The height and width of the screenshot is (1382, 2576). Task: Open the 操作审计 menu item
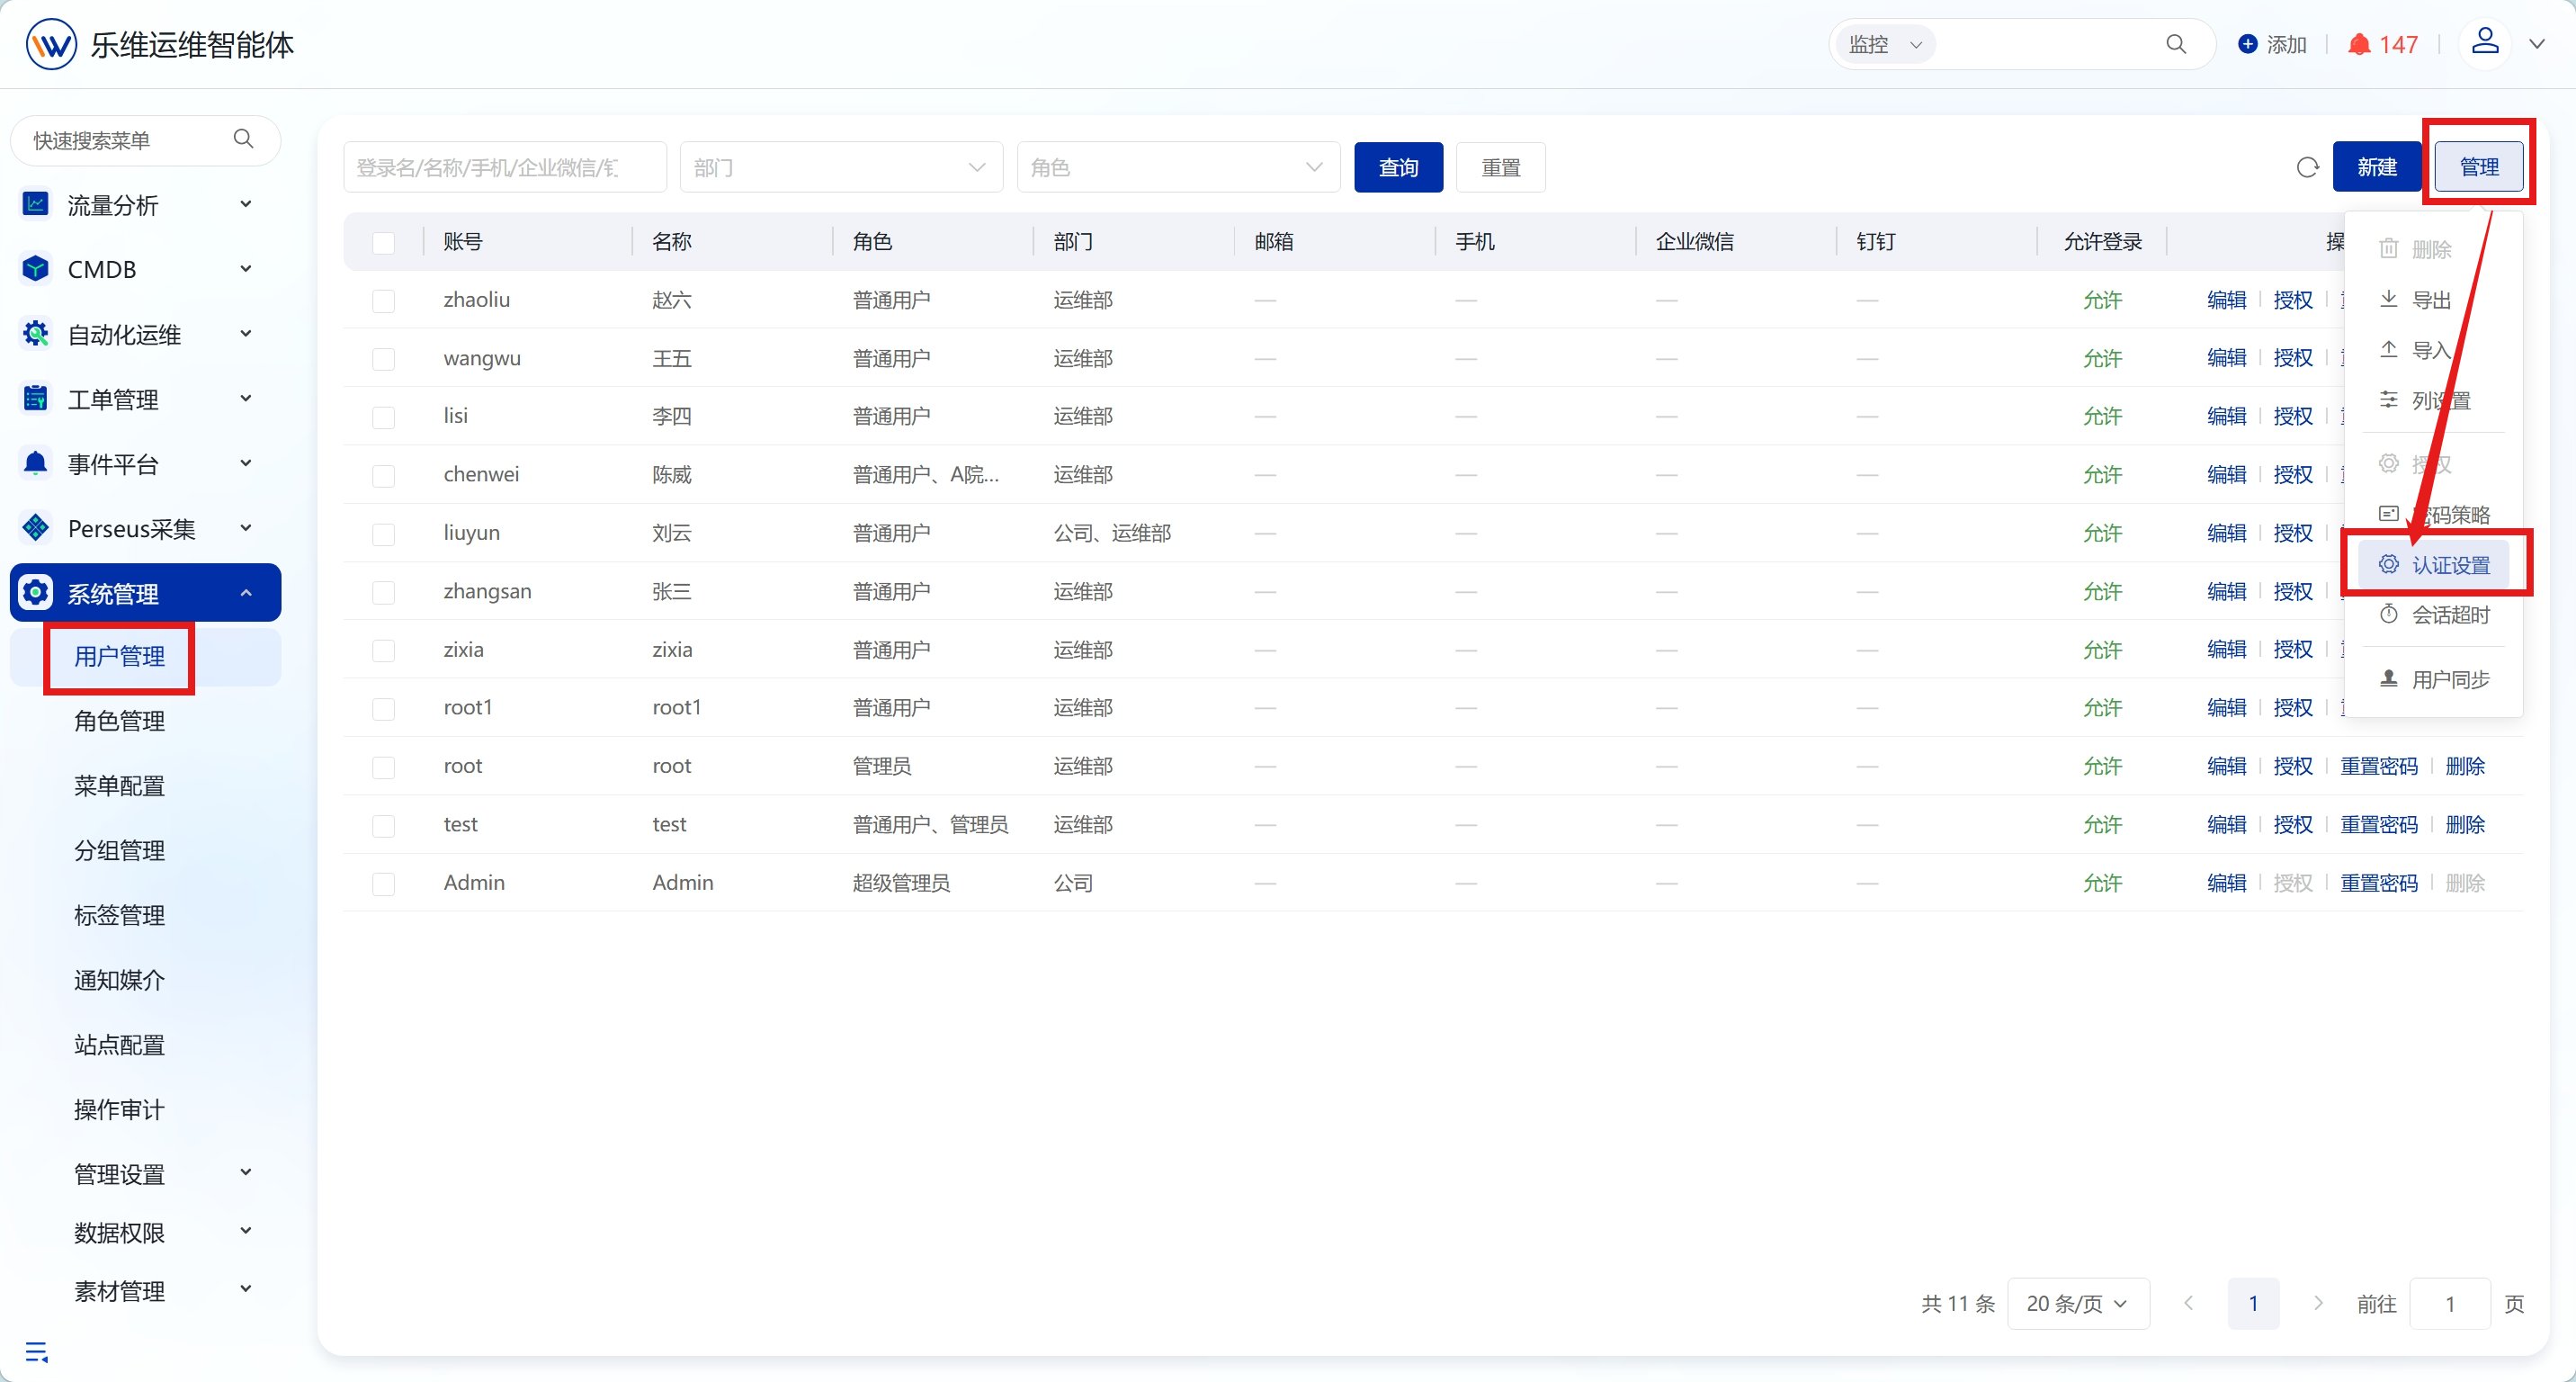pos(120,1109)
